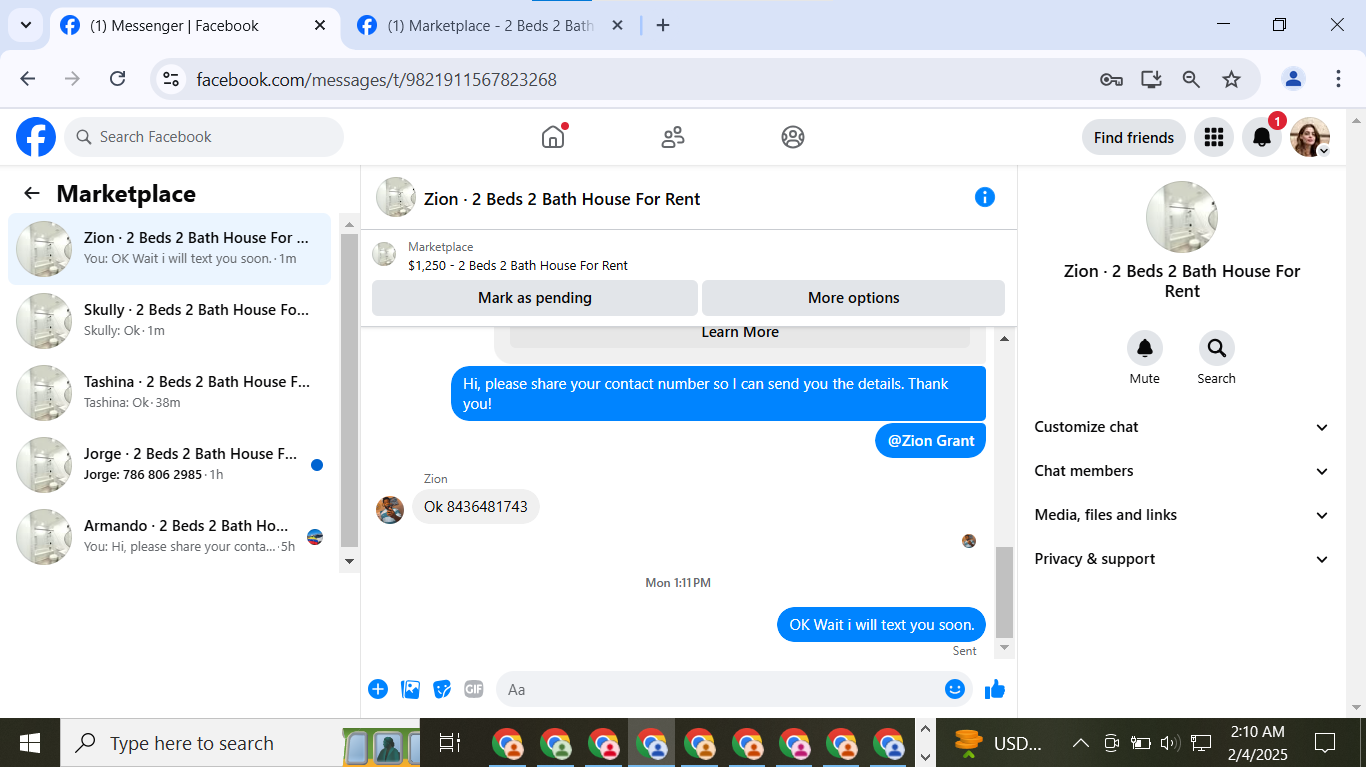Click the "OK Wait i will text you soon." message
The width and height of the screenshot is (1366, 767).
[x=881, y=625]
